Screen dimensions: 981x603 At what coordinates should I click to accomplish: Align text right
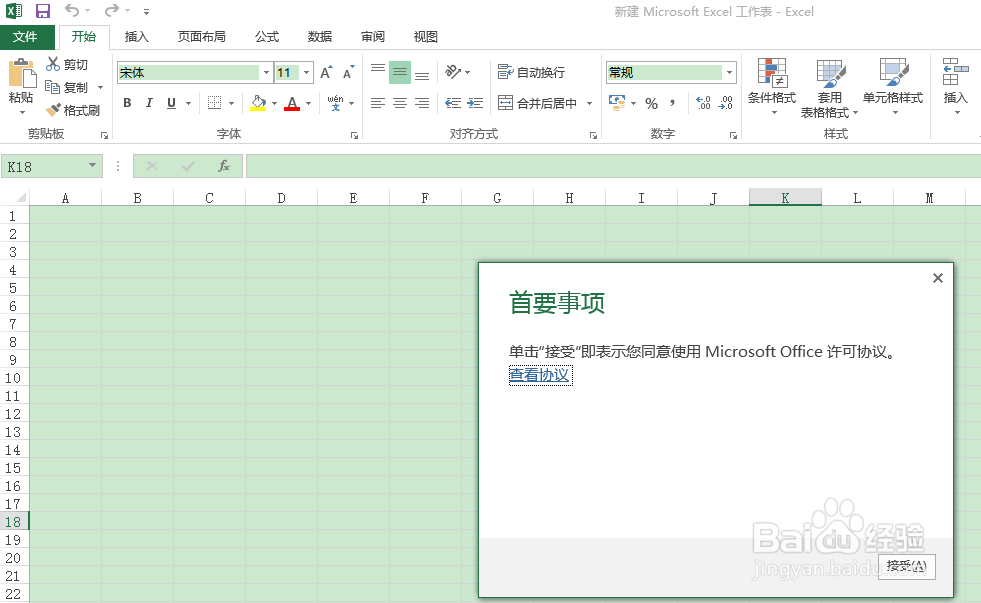[422, 103]
